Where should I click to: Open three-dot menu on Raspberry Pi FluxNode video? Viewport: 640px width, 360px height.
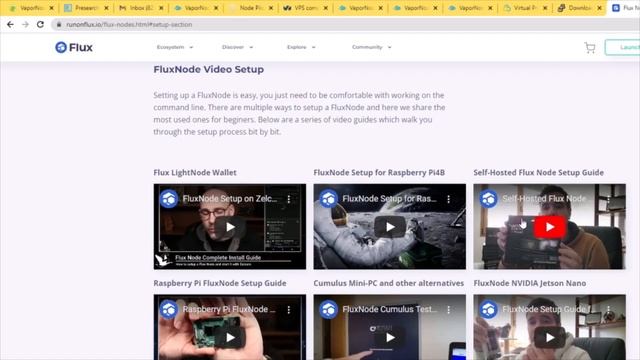coord(289,310)
